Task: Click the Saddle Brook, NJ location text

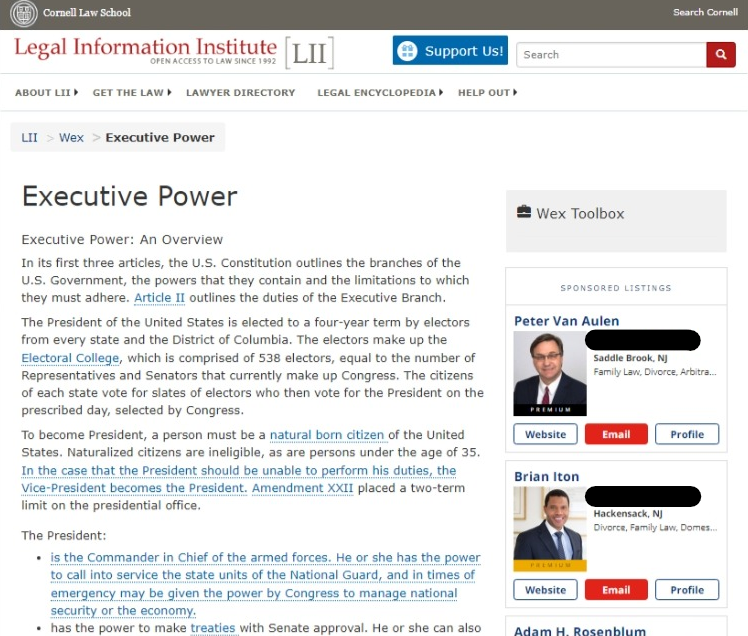Action: [630, 358]
